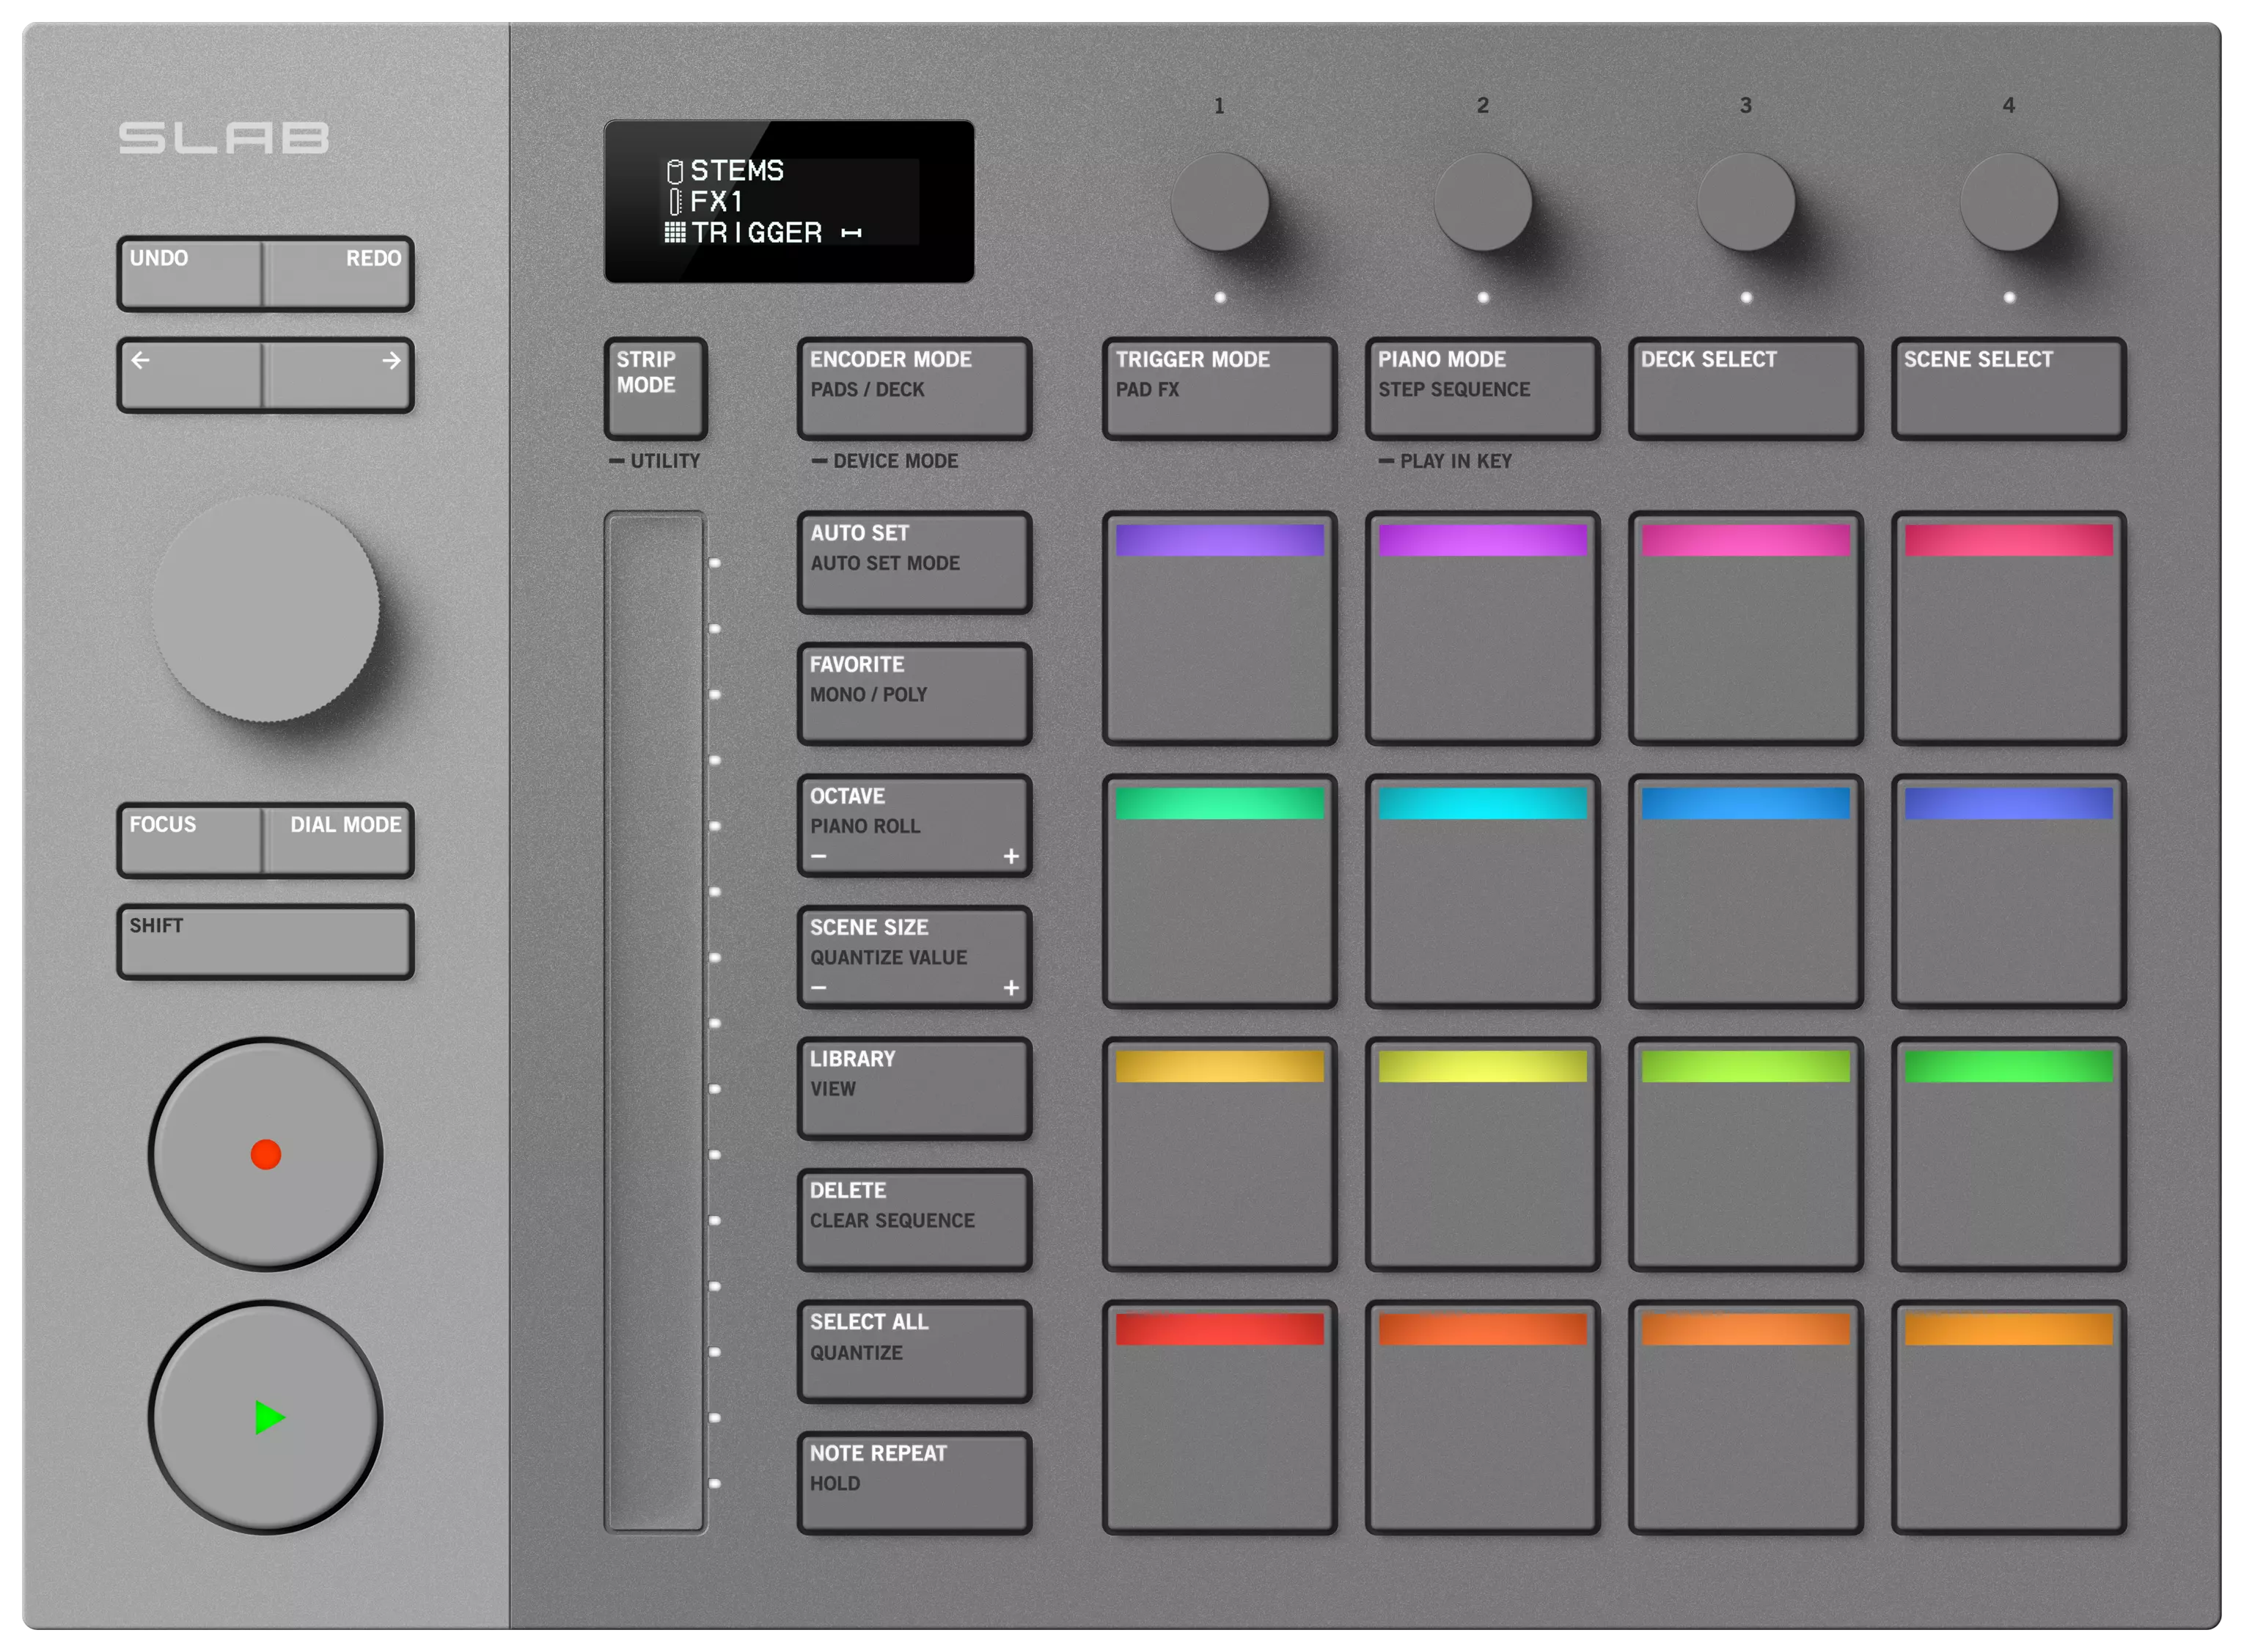The image size is (2244, 1652).
Task: Click the OCTAVE plus sign
Action: [1011, 856]
